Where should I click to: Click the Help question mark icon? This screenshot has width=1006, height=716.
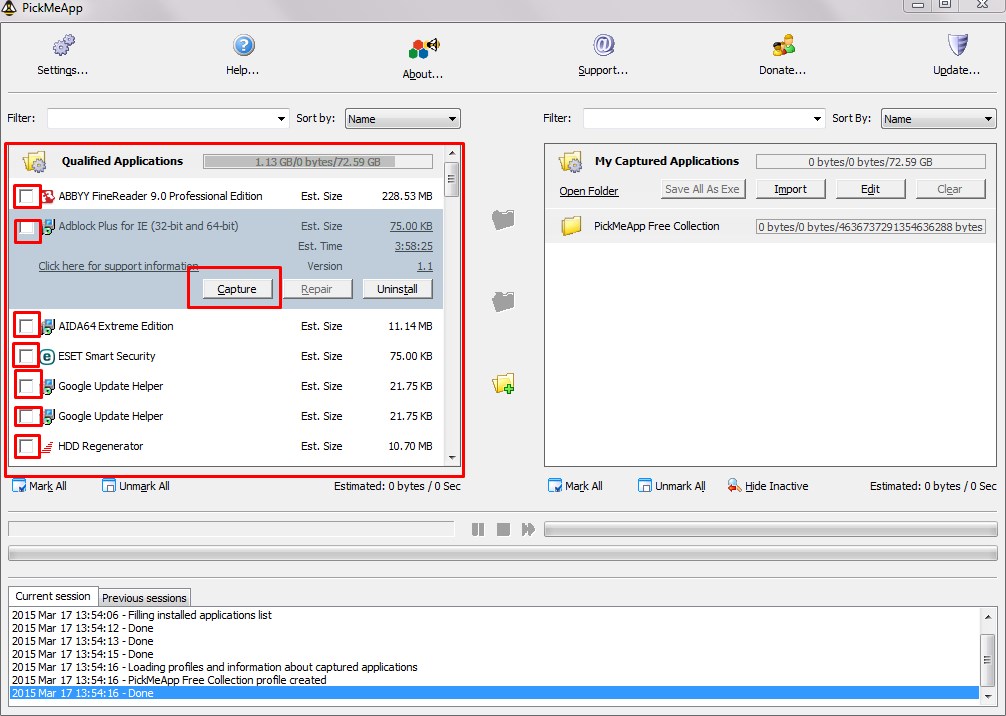coord(243,46)
